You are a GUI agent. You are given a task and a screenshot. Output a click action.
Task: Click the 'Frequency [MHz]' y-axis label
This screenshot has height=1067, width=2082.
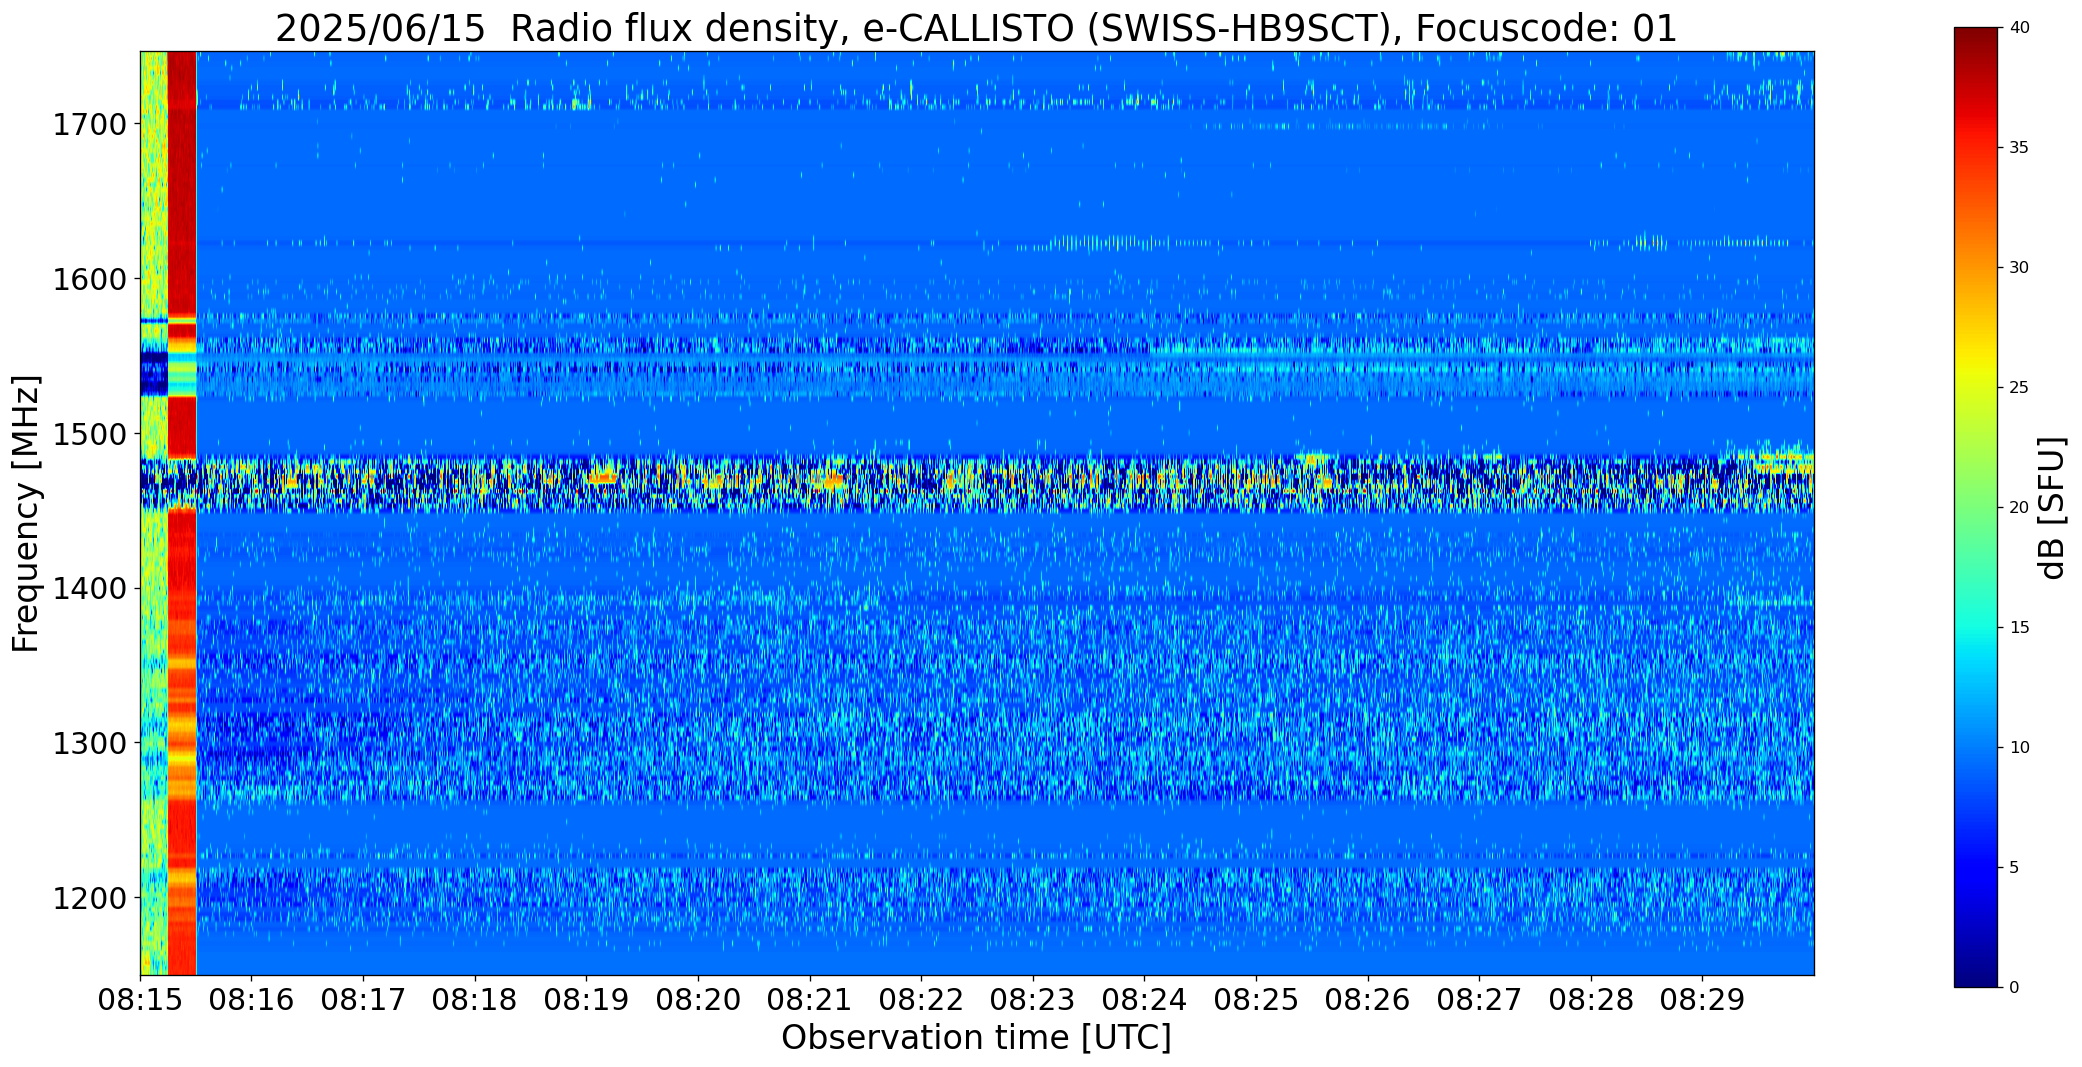click(27, 513)
